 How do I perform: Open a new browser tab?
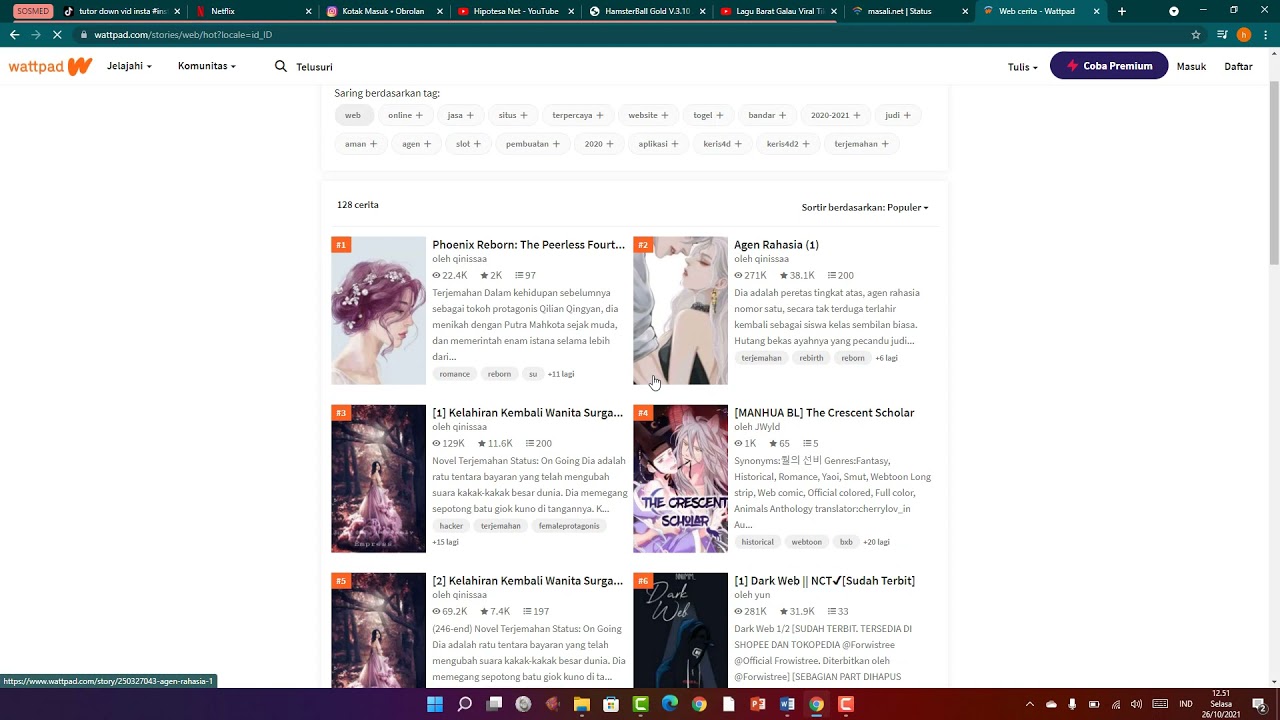pos(1122,11)
